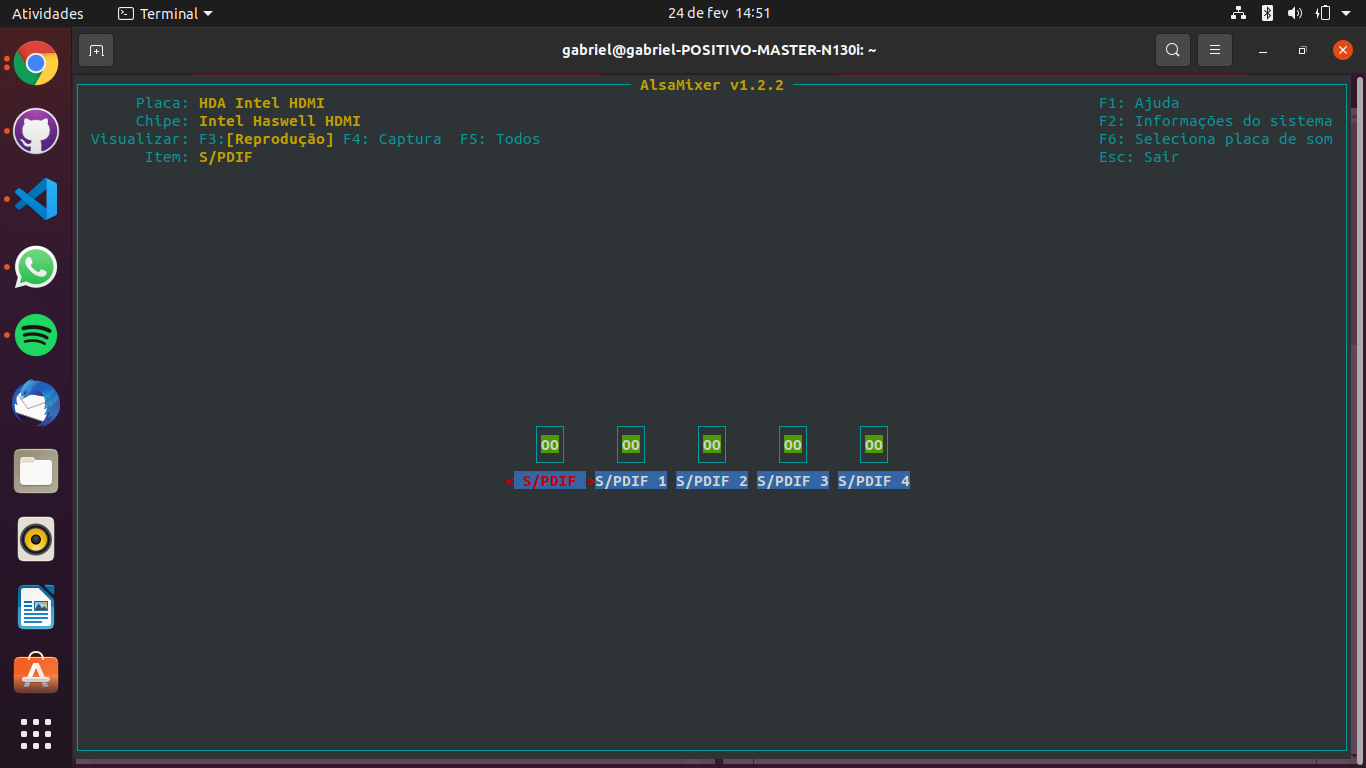Open WhatsApp from the dock

click(36, 267)
